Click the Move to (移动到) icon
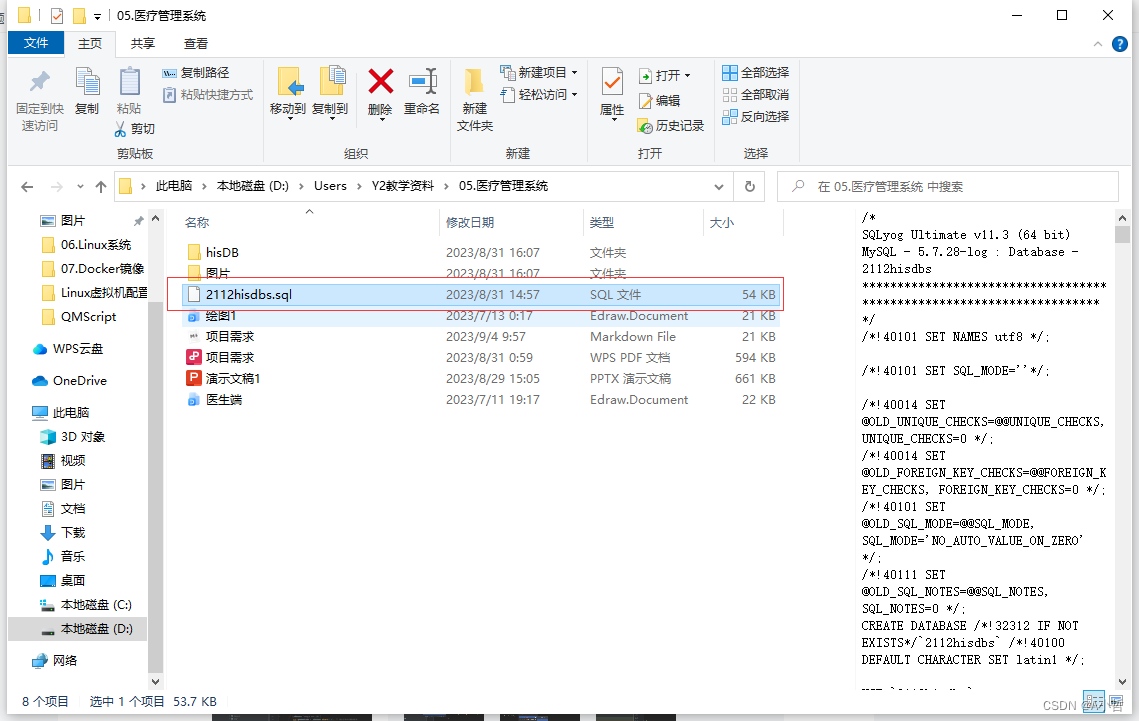 coord(291,82)
